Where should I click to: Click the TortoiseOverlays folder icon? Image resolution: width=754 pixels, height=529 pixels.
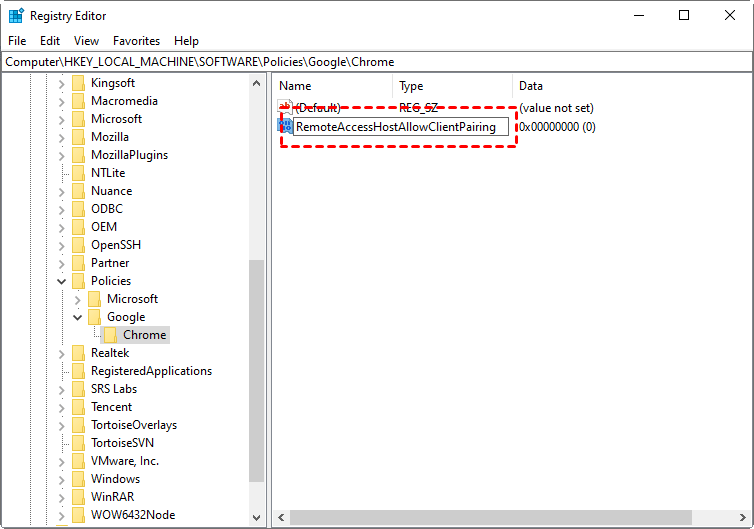78,425
